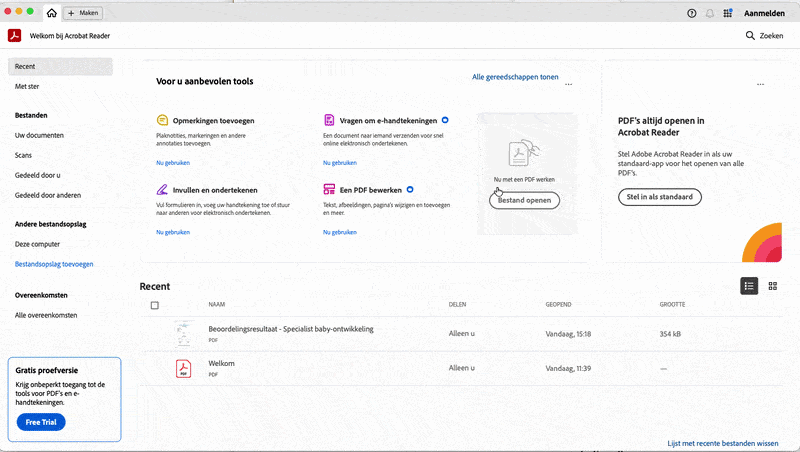The image size is (800, 452).
Task: Click Nu gebruiken under Vragen om e-handtekeningen
Action: click(340, 163)
